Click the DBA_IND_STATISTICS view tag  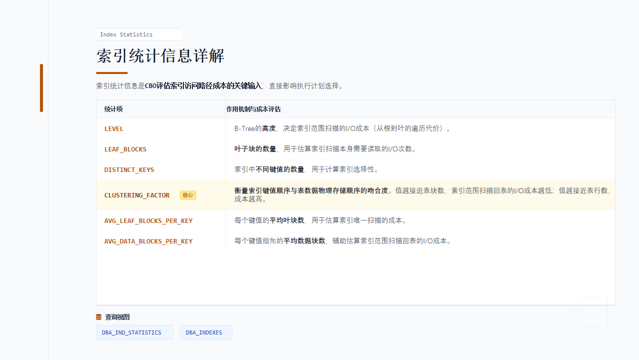135,332
